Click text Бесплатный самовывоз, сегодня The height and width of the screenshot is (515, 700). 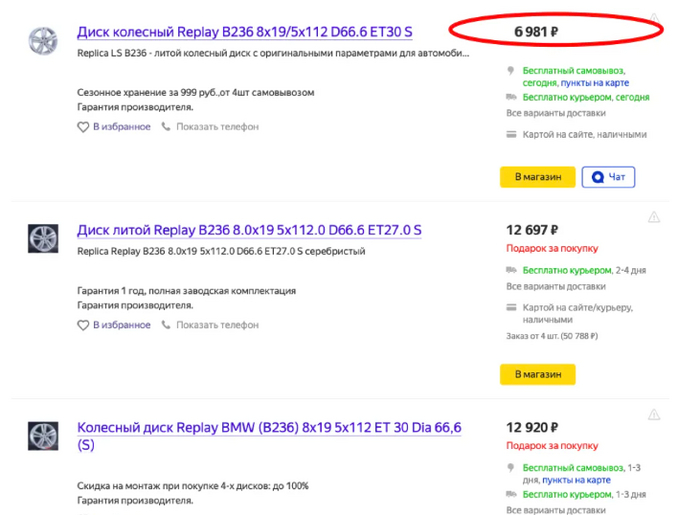pyautogui.click(x=574, y=76)
